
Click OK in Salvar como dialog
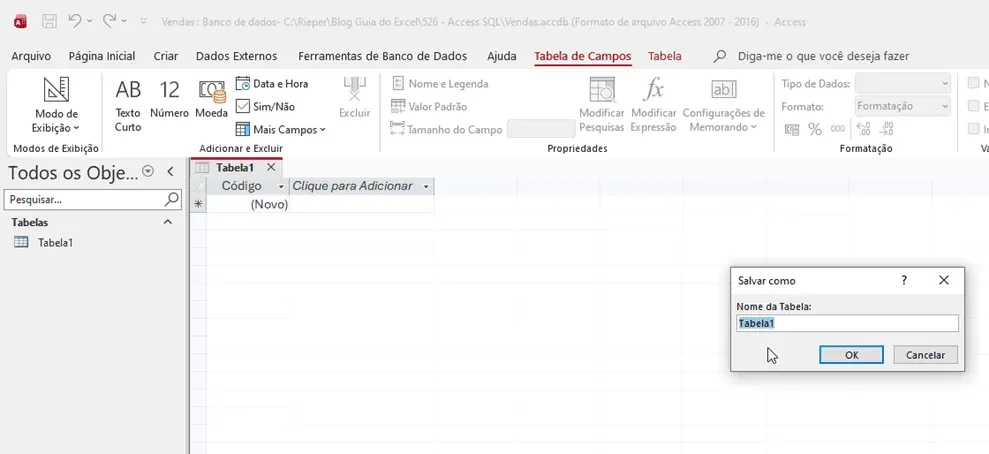(851, 355)
